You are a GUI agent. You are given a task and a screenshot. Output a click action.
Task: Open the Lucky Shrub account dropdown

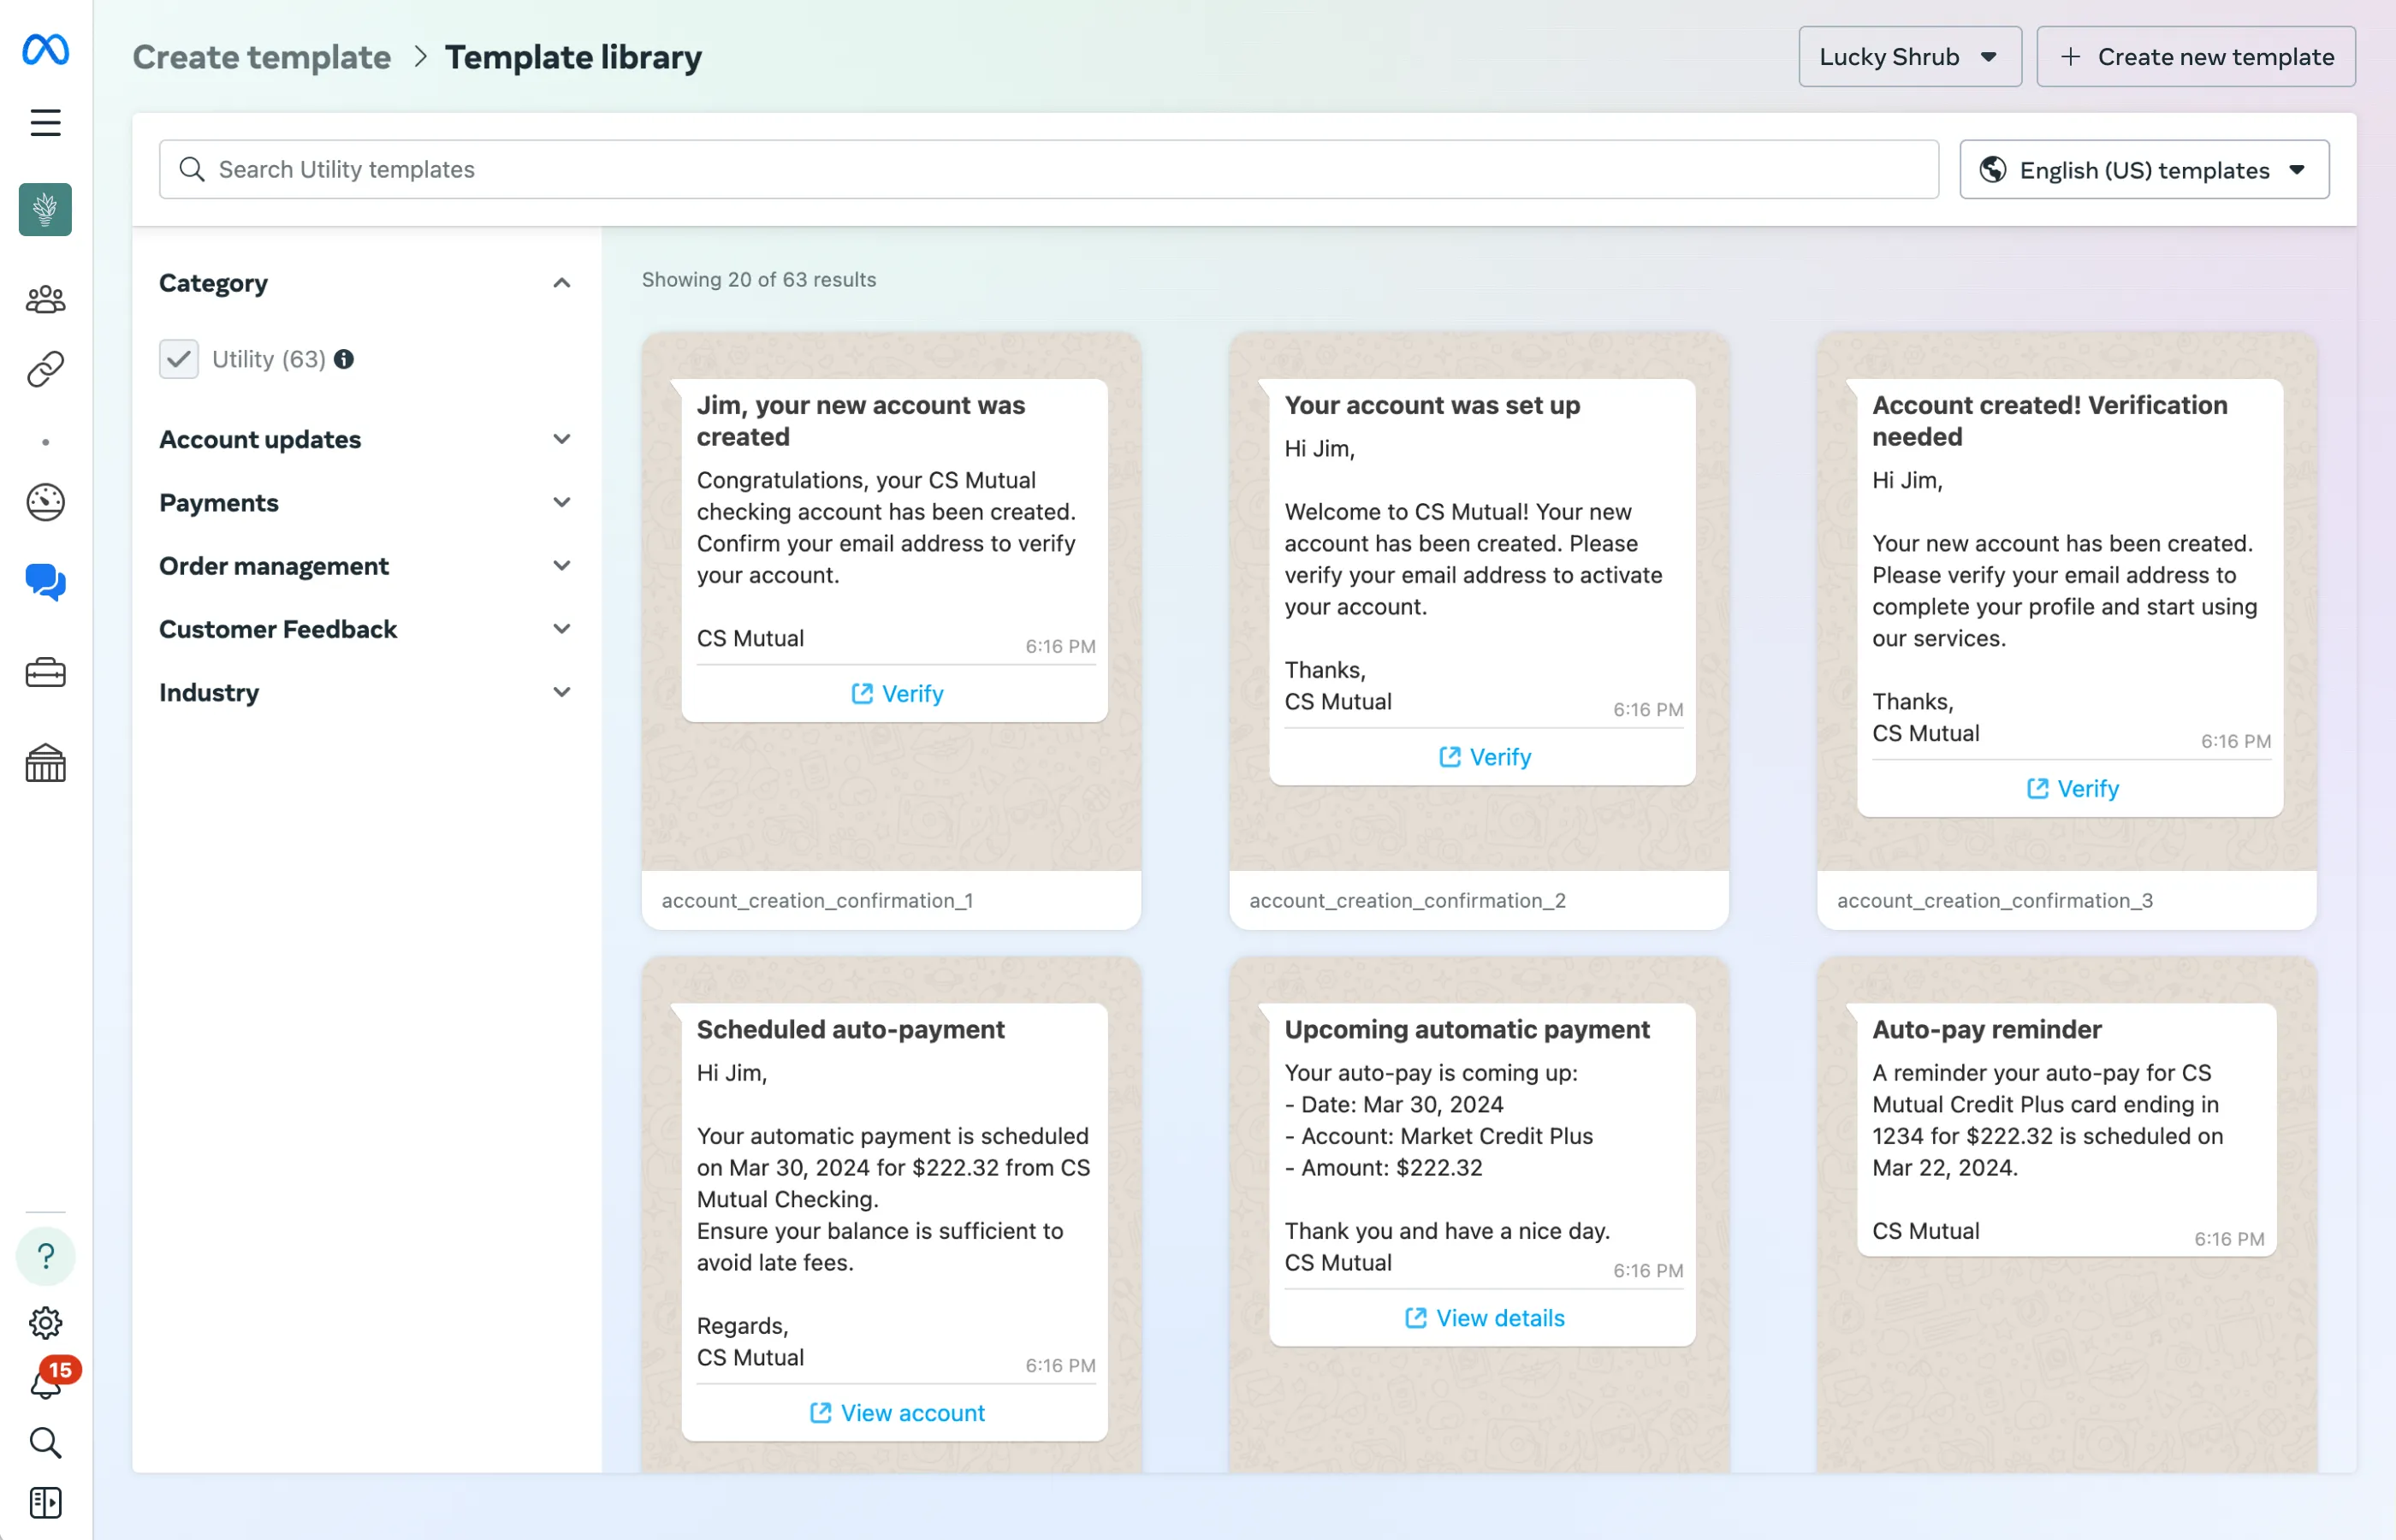(1909, 57)
